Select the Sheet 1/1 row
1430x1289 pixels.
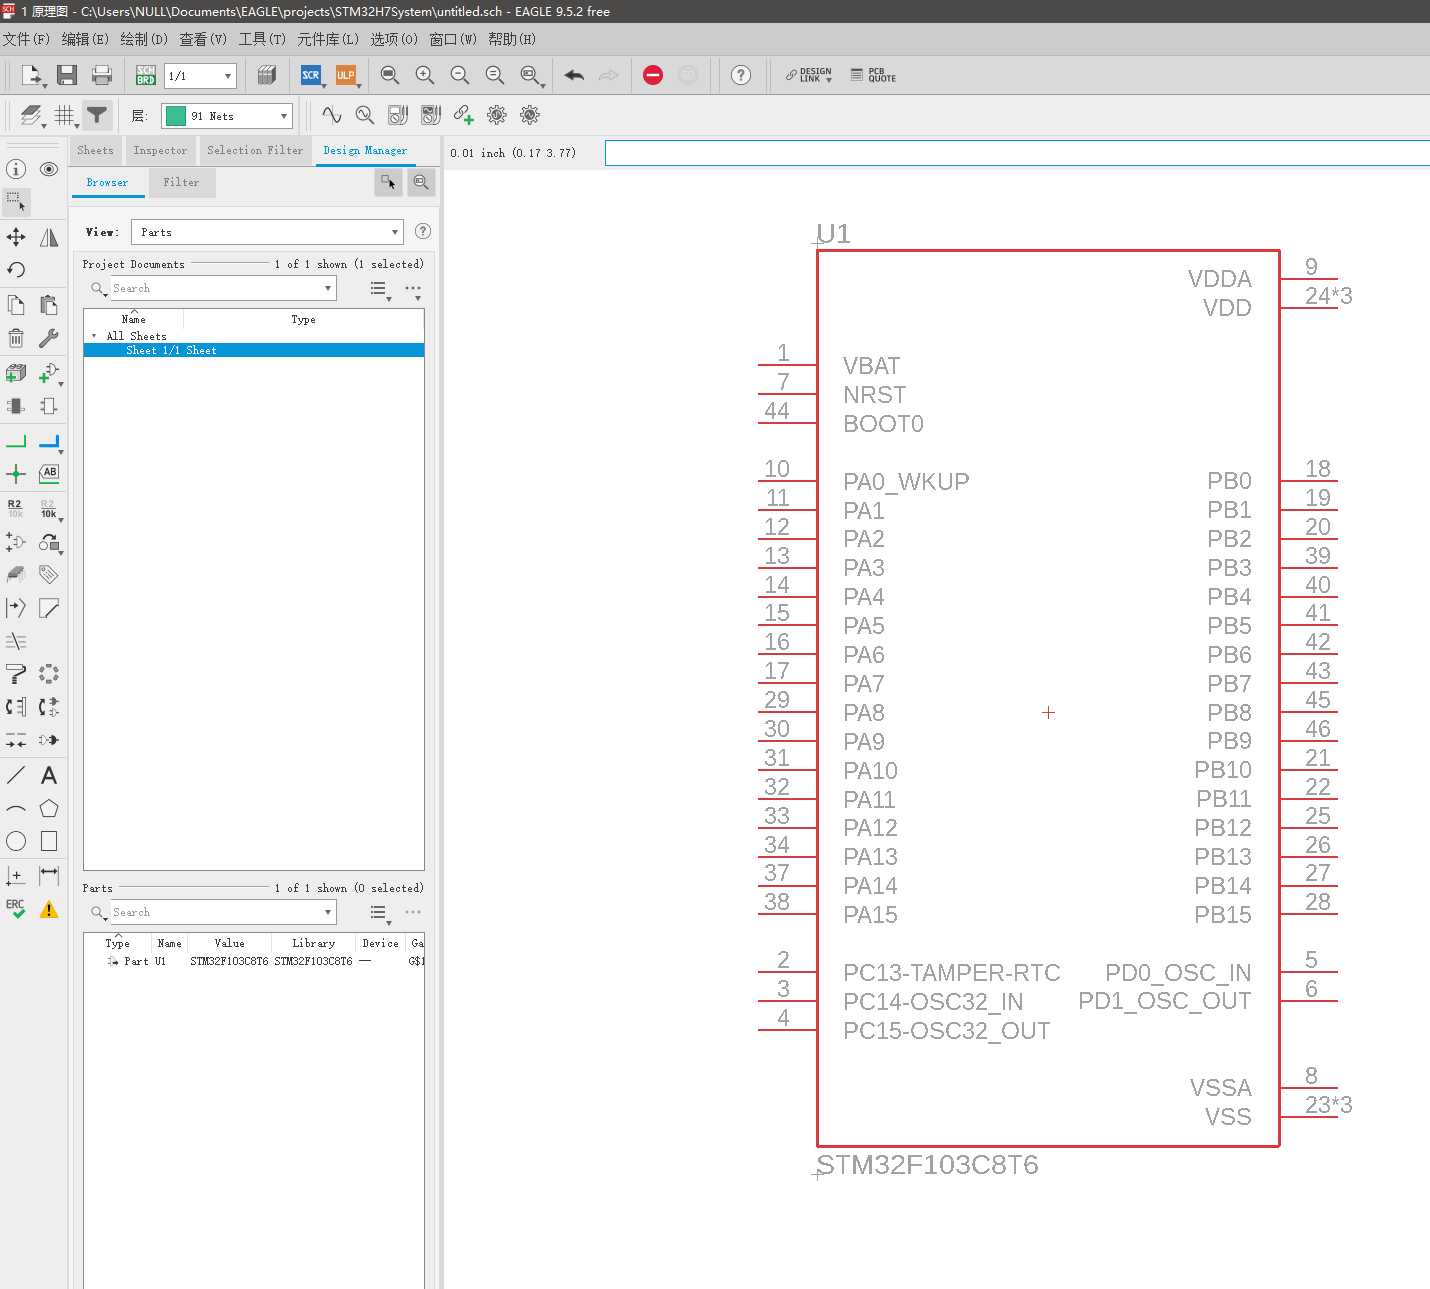(x=254, y=350)
